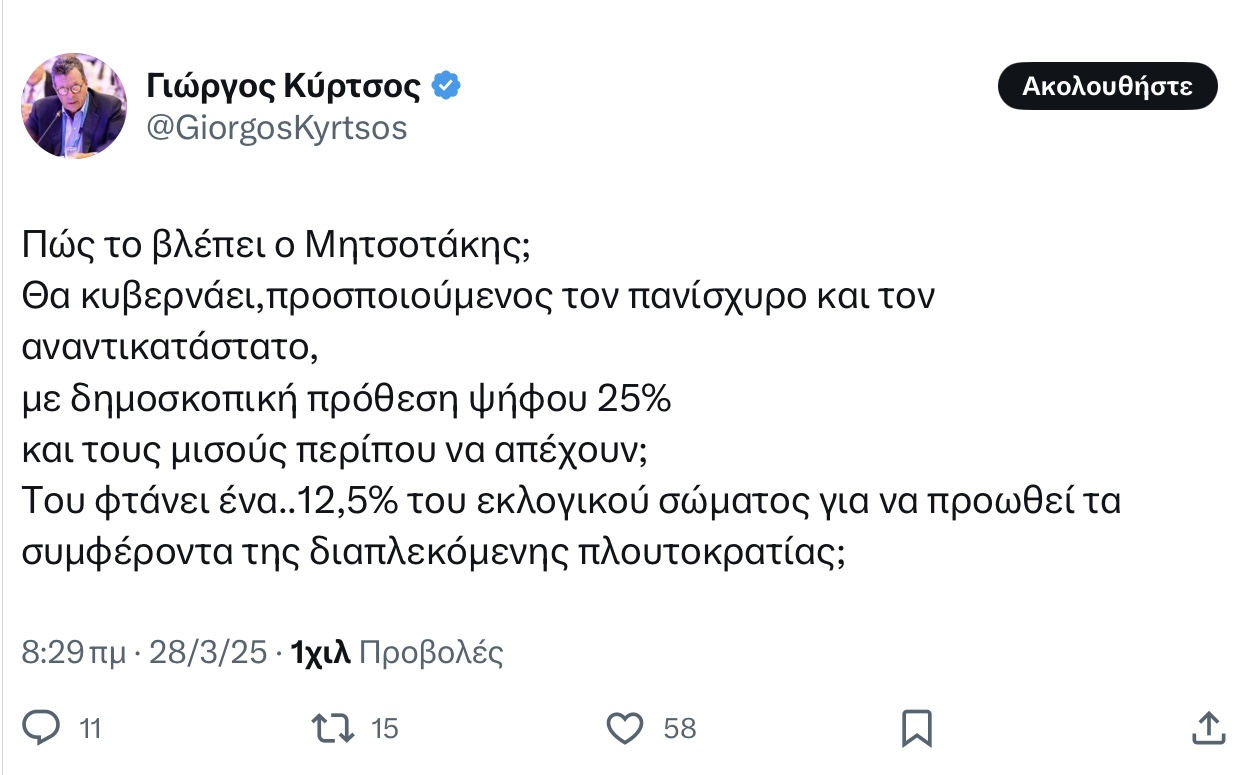
Task: Bookmark this tweet using the bookmark icon
Action: point(916,728)
